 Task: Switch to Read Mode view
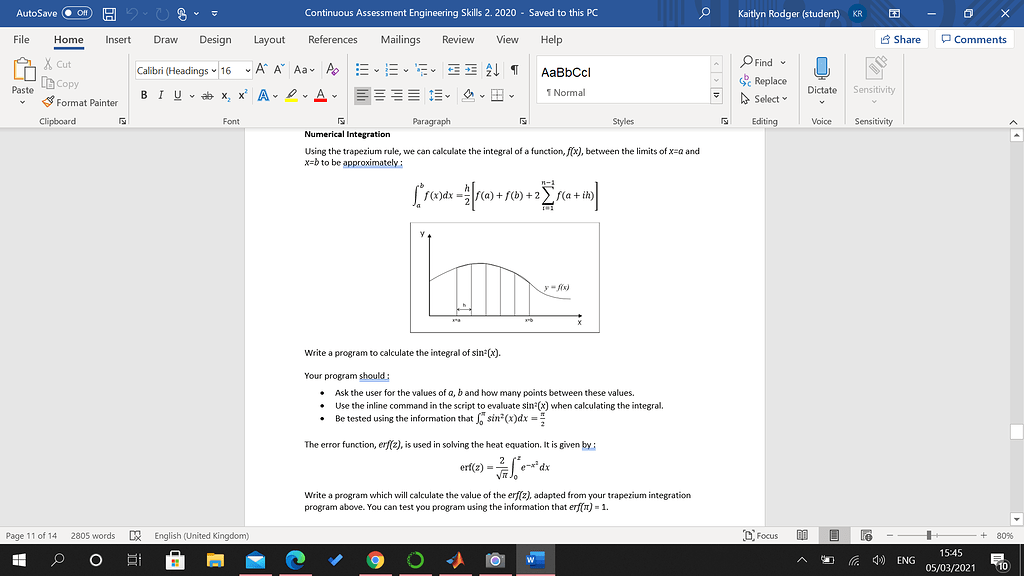point(803,536)
